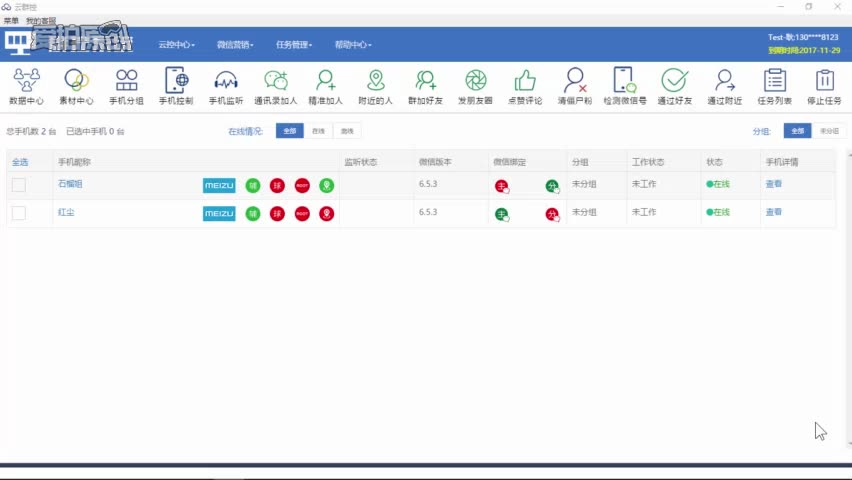Open the 素材中心 material center
The height and width of the screenshot is (480, 852).
click(76, 86)
